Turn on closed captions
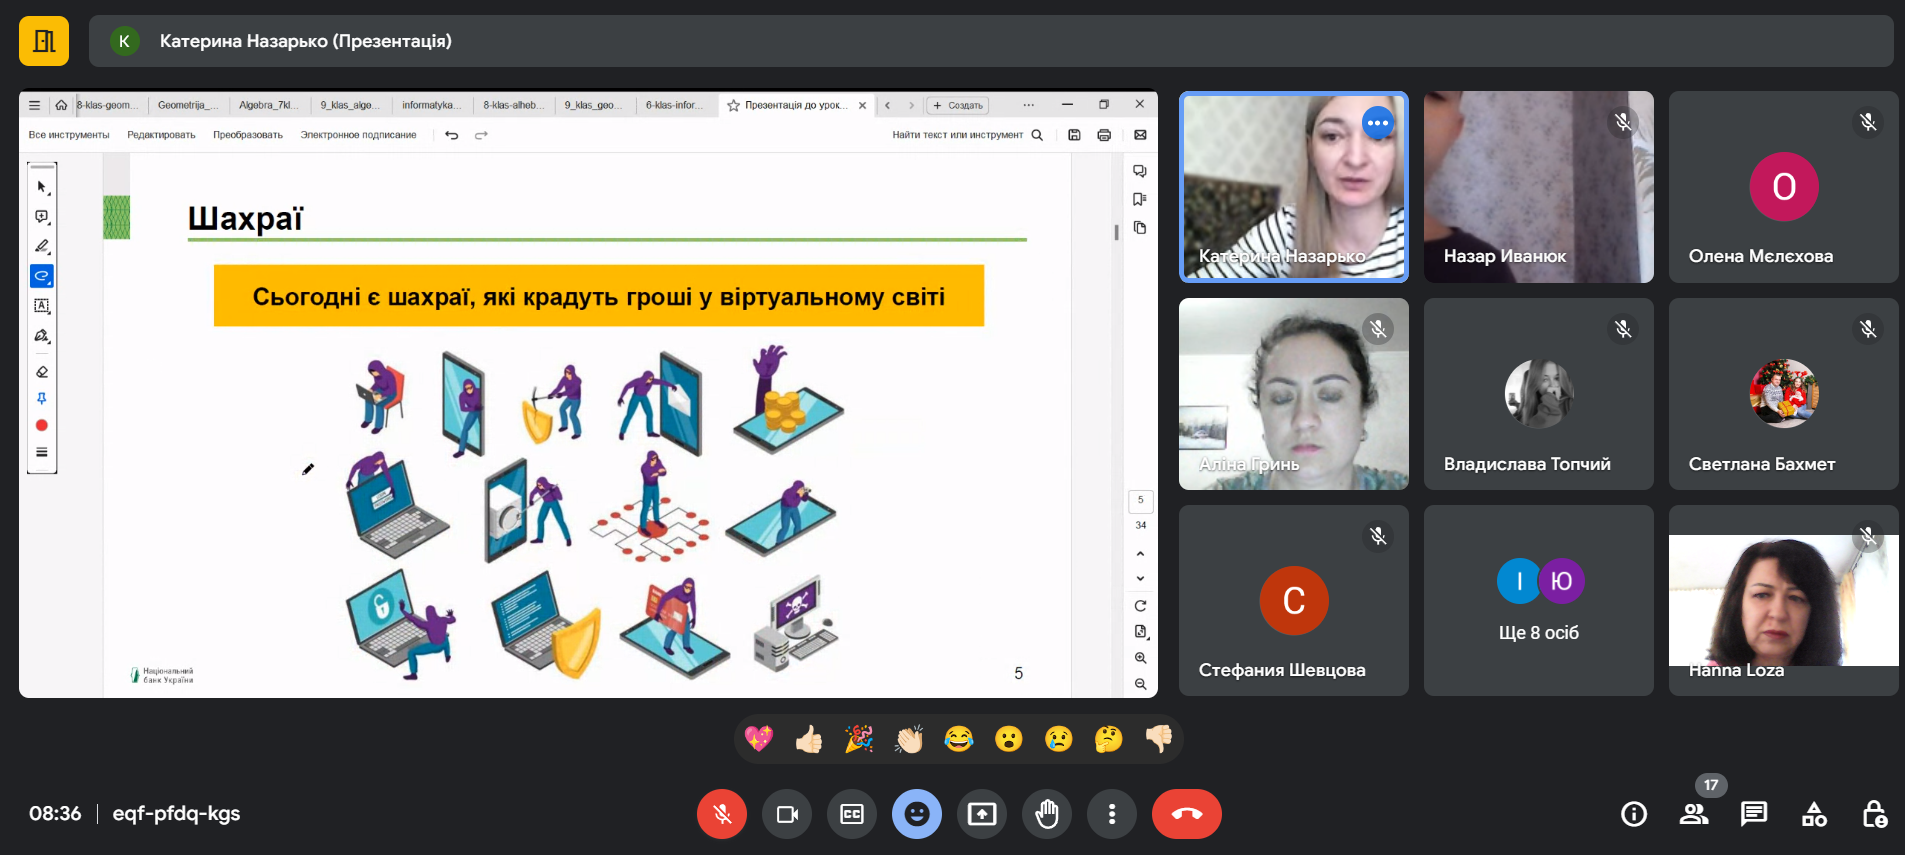Image resolution: width=1905 pixels, height=855 pixels. (851, 814)
